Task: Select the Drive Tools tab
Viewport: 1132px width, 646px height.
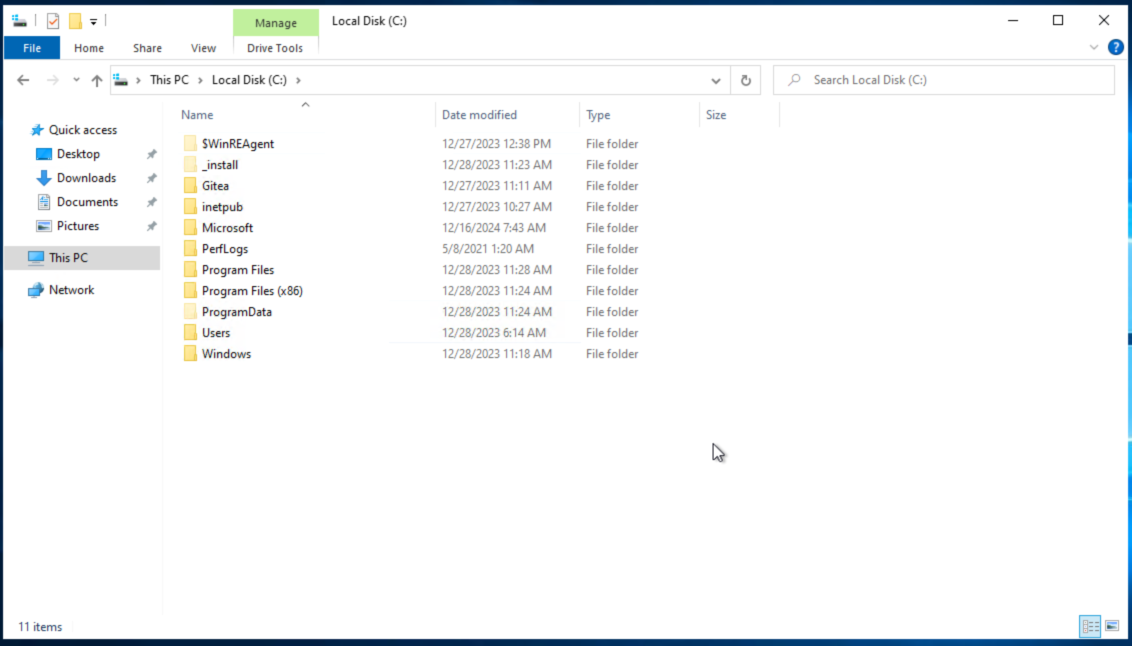Action: (275, 48)
